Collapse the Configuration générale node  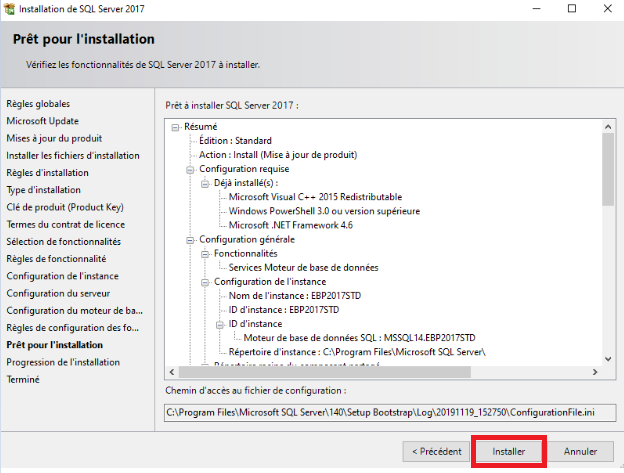[190, 240]
